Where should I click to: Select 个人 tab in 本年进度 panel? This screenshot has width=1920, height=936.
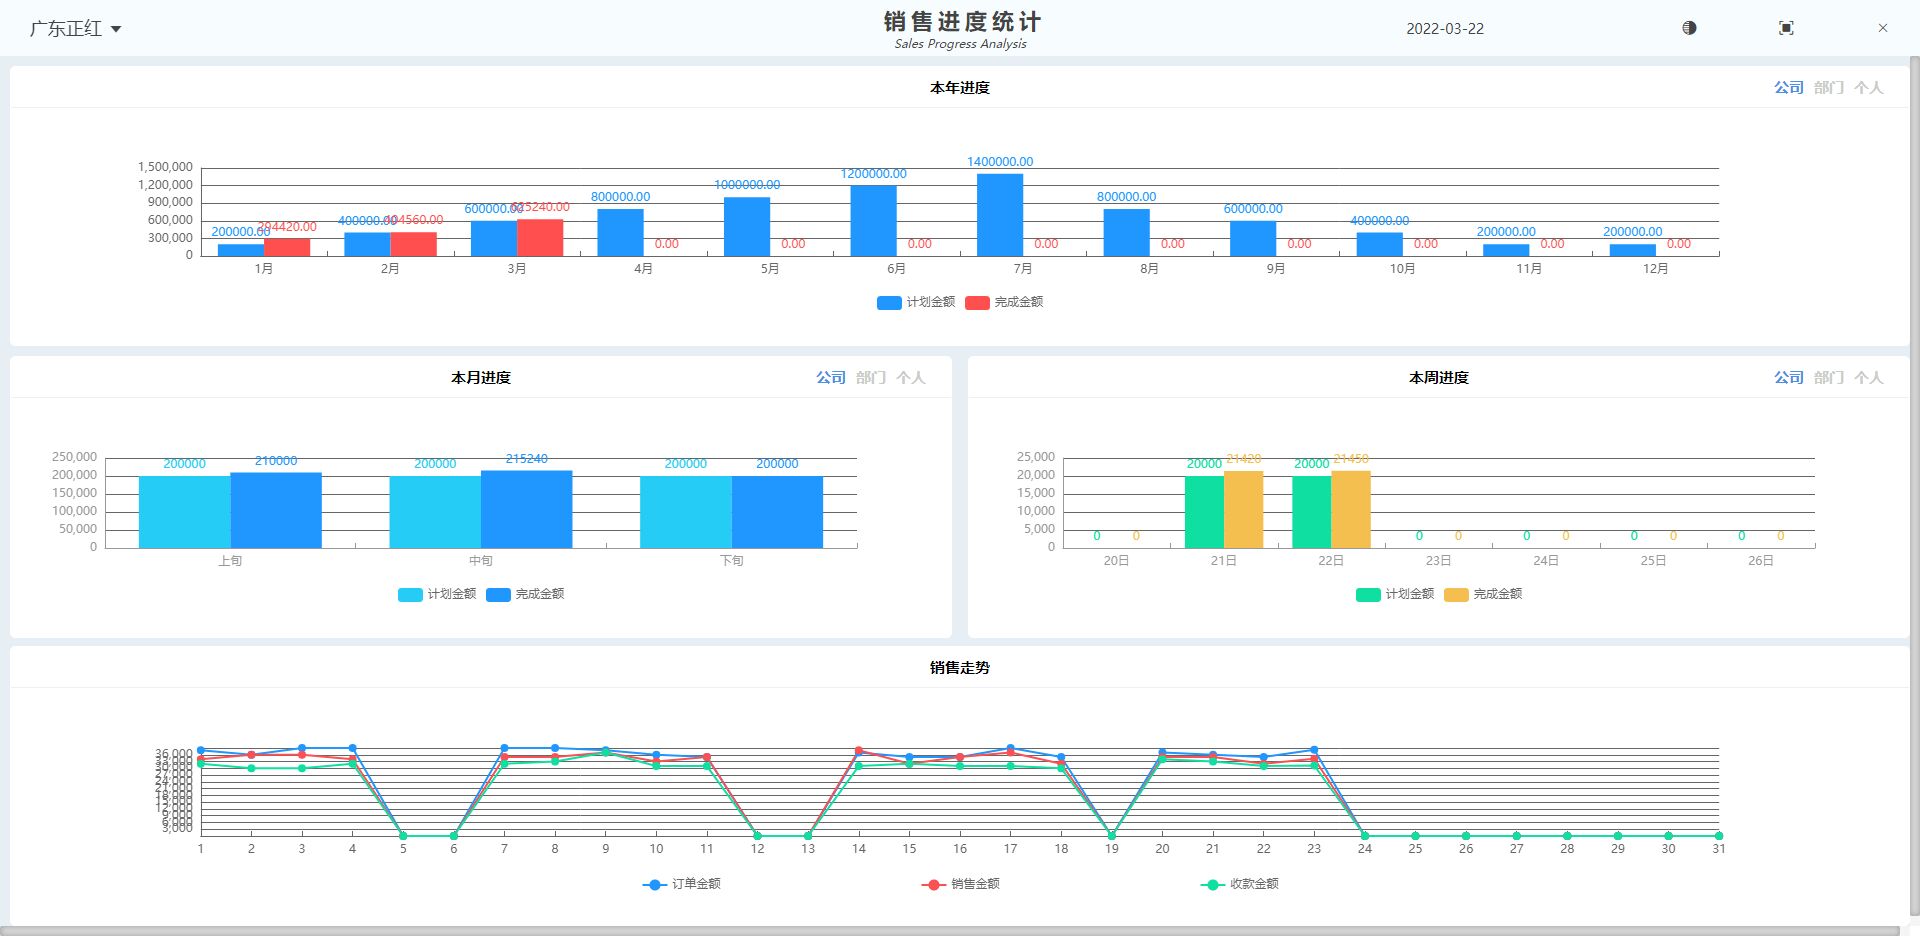[x=1868, y=88]
